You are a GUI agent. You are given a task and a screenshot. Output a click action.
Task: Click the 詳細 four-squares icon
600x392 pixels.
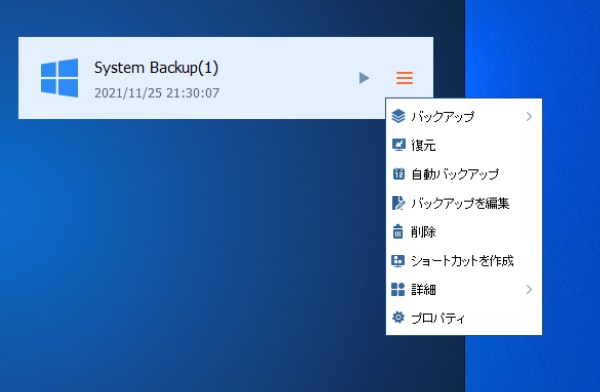click(x=398, y=289)
